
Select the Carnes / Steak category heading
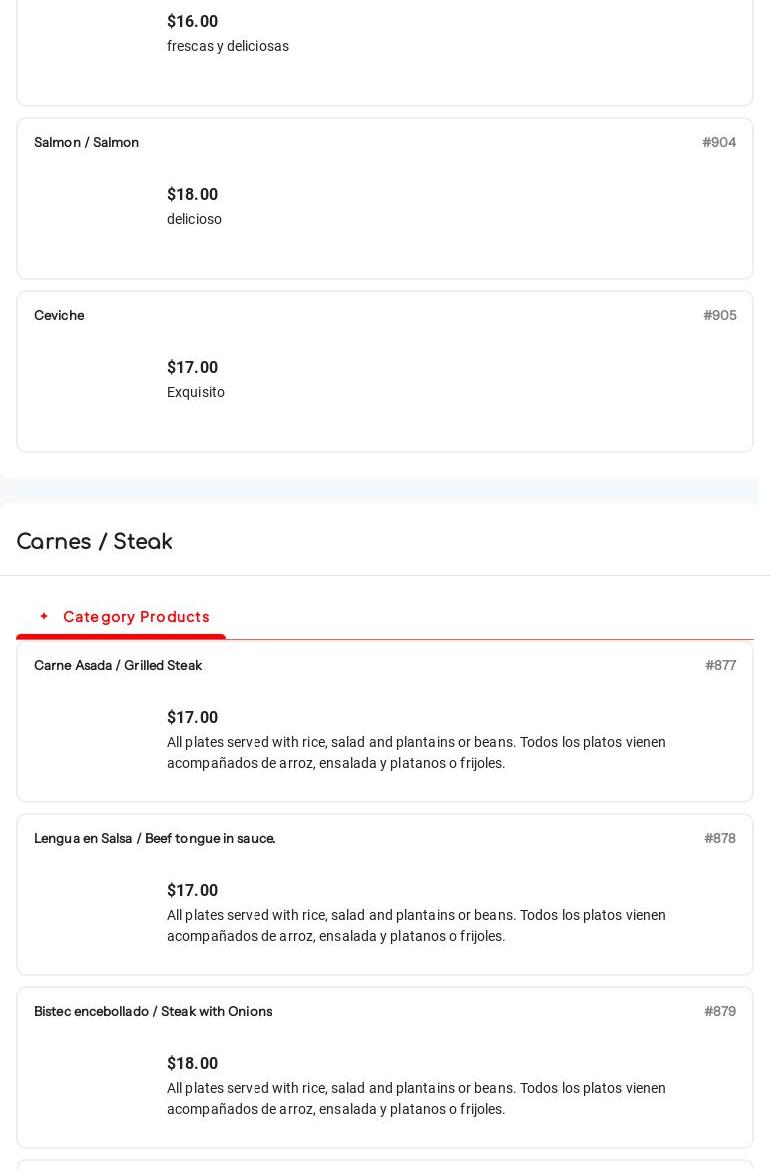pos(95,542)
